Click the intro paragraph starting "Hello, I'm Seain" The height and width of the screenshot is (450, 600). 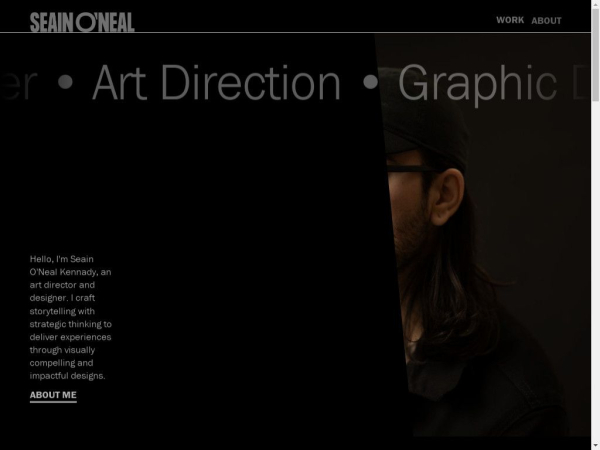point(71,318)
